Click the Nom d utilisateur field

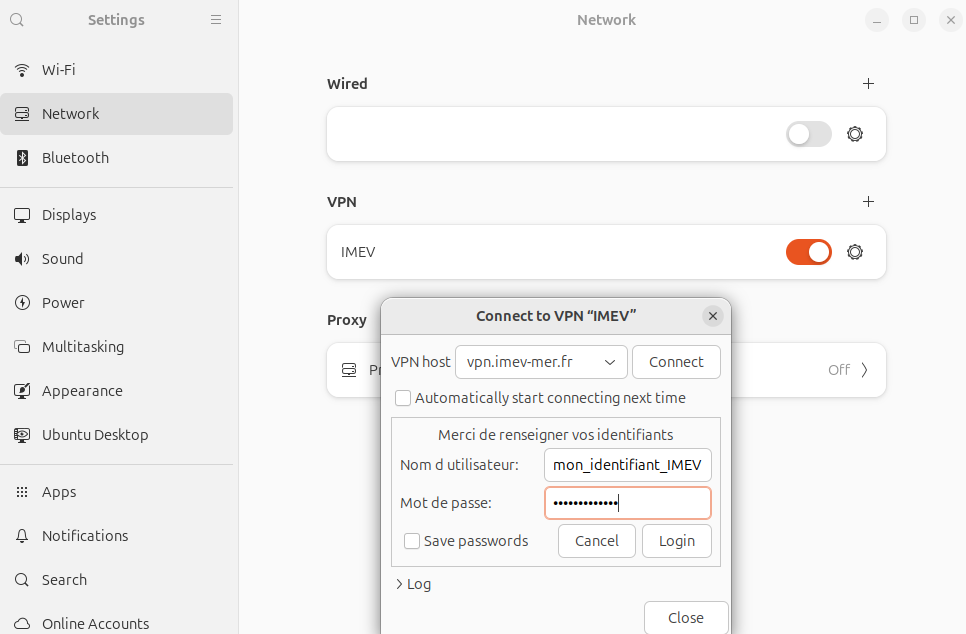[x=627, y=465]
